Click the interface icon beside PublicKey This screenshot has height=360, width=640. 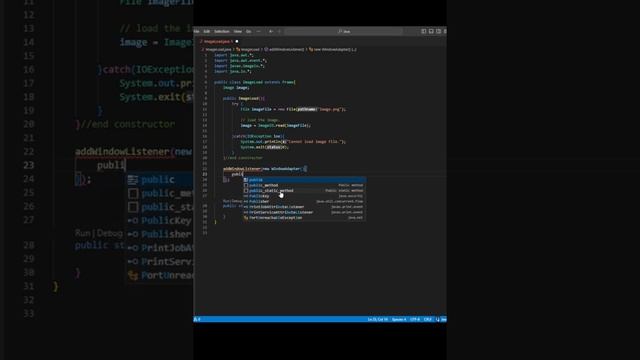[246, 196]
